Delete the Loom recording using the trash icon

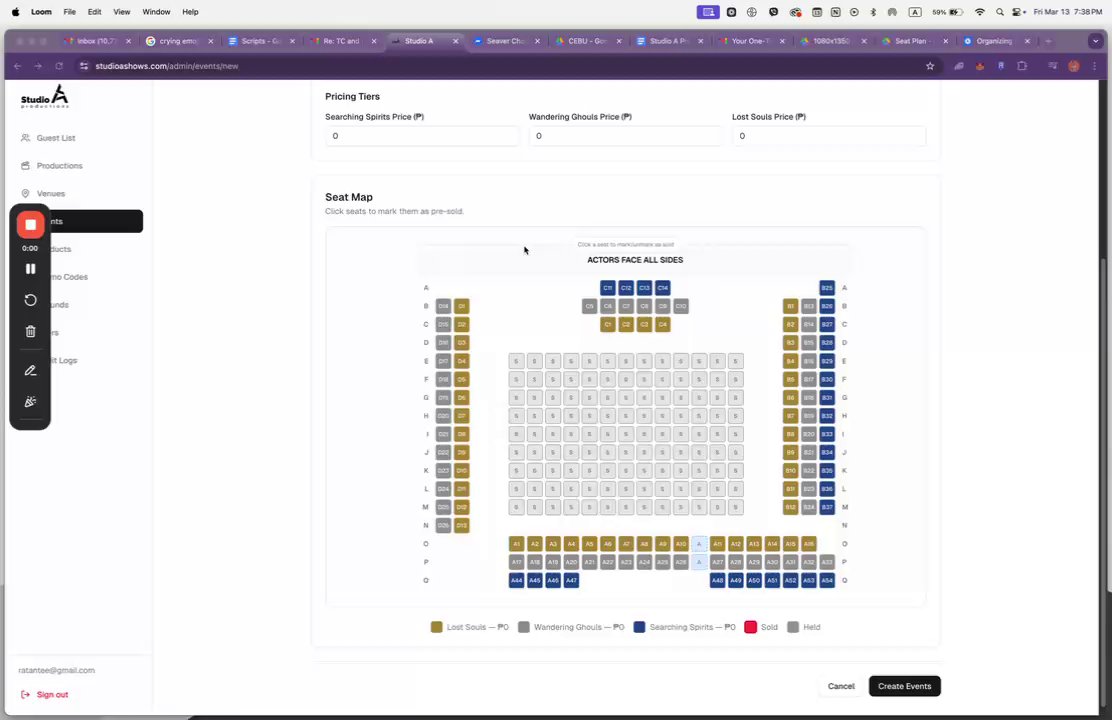(30, 331)
